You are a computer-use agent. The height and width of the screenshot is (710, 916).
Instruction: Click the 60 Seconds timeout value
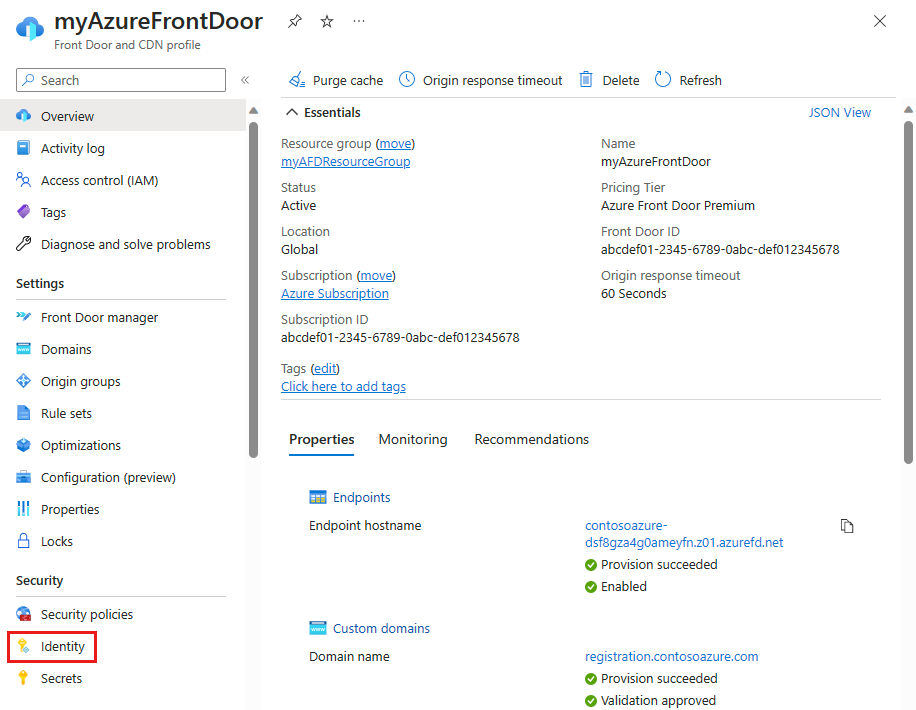634,294
